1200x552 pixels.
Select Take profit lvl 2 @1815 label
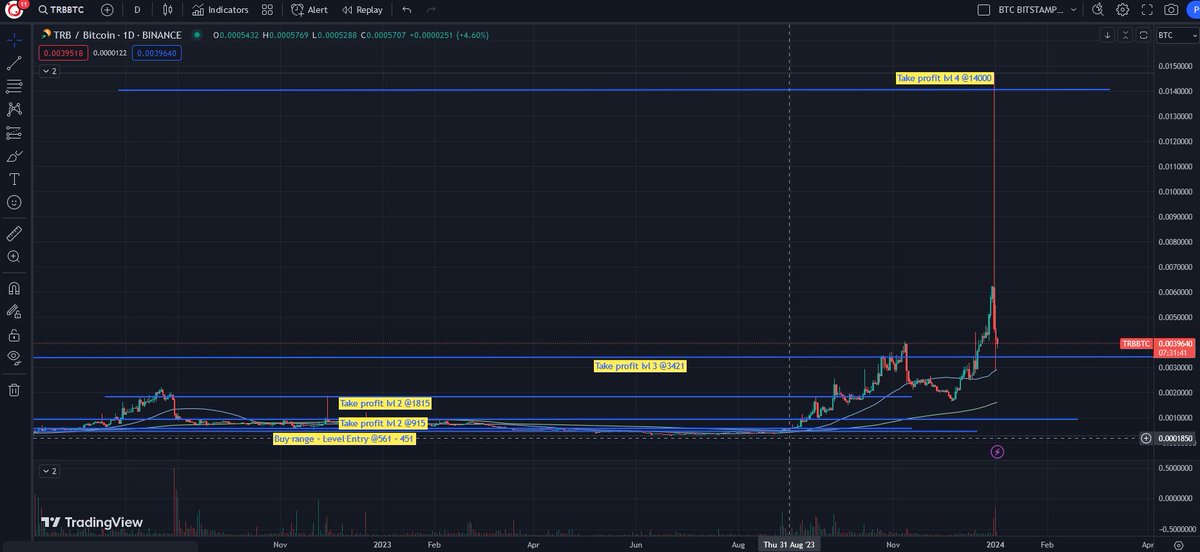click(x=385, y=403)
